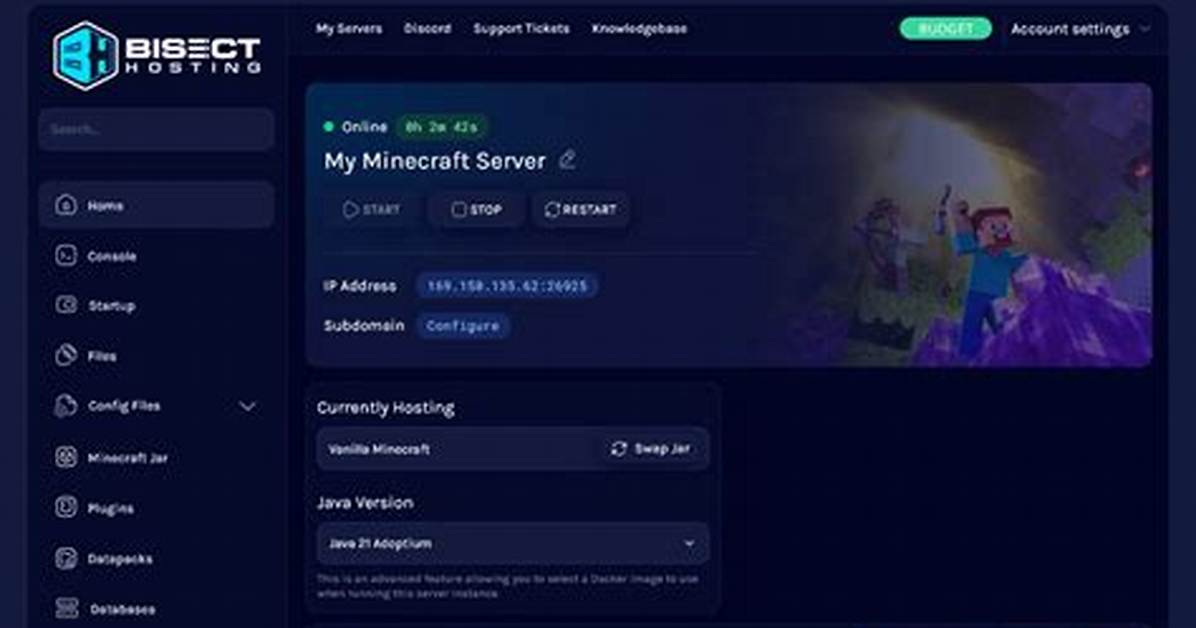The width and height of the screenshot is (1196, 628).
Task: Click the Databases sidebar icon
Action: point(66,608)
